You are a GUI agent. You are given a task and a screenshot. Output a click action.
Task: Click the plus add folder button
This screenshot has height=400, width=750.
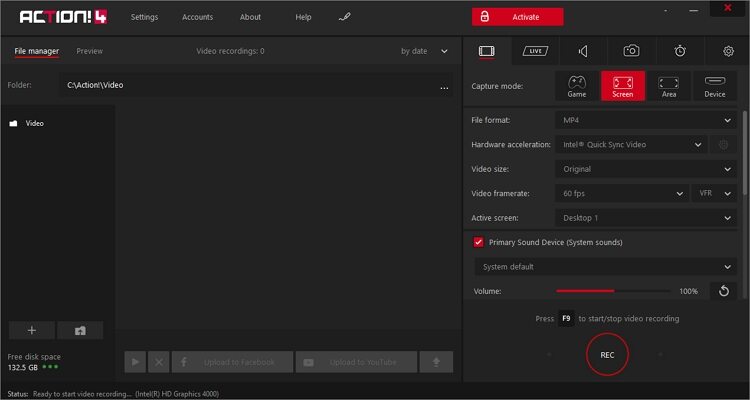[32, 330]
